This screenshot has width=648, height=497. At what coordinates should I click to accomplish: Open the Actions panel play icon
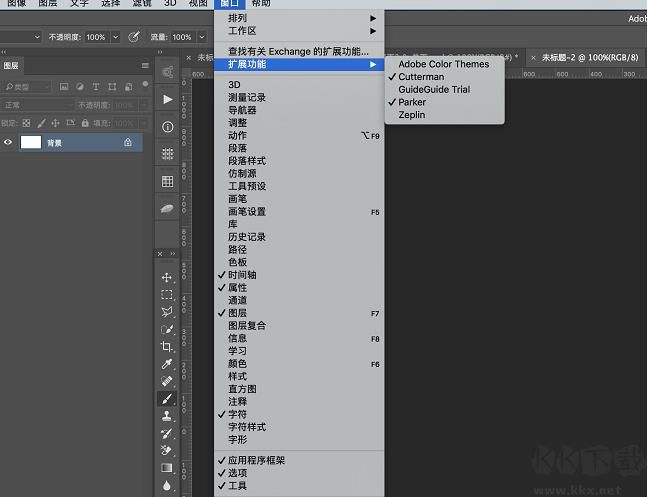167,100
